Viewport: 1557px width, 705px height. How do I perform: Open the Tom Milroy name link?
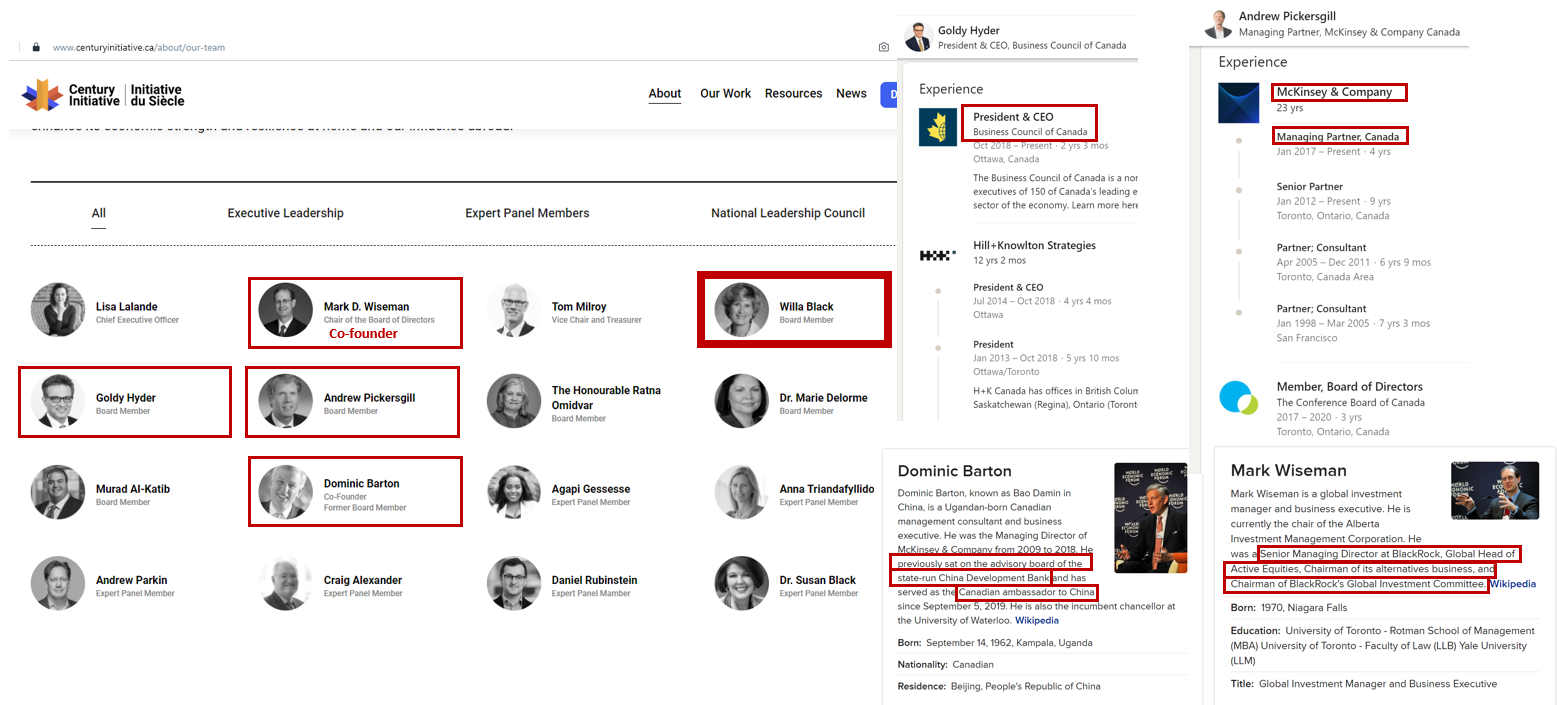coord(579,307)
